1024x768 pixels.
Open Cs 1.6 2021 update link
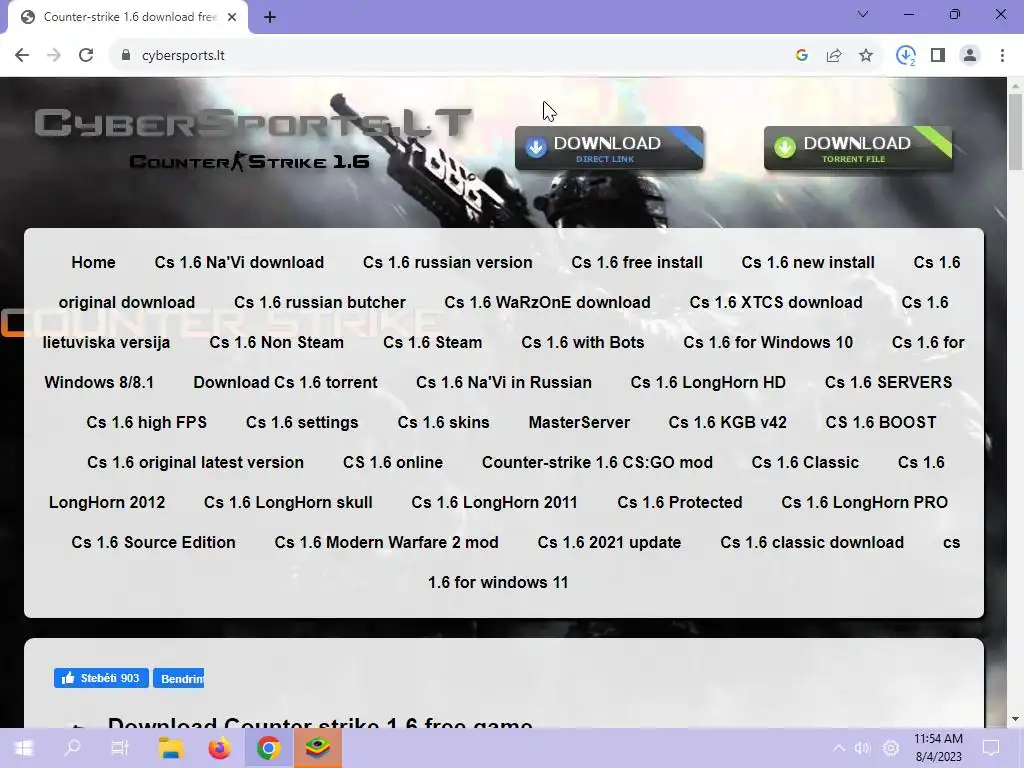click(x=609, y=542)
